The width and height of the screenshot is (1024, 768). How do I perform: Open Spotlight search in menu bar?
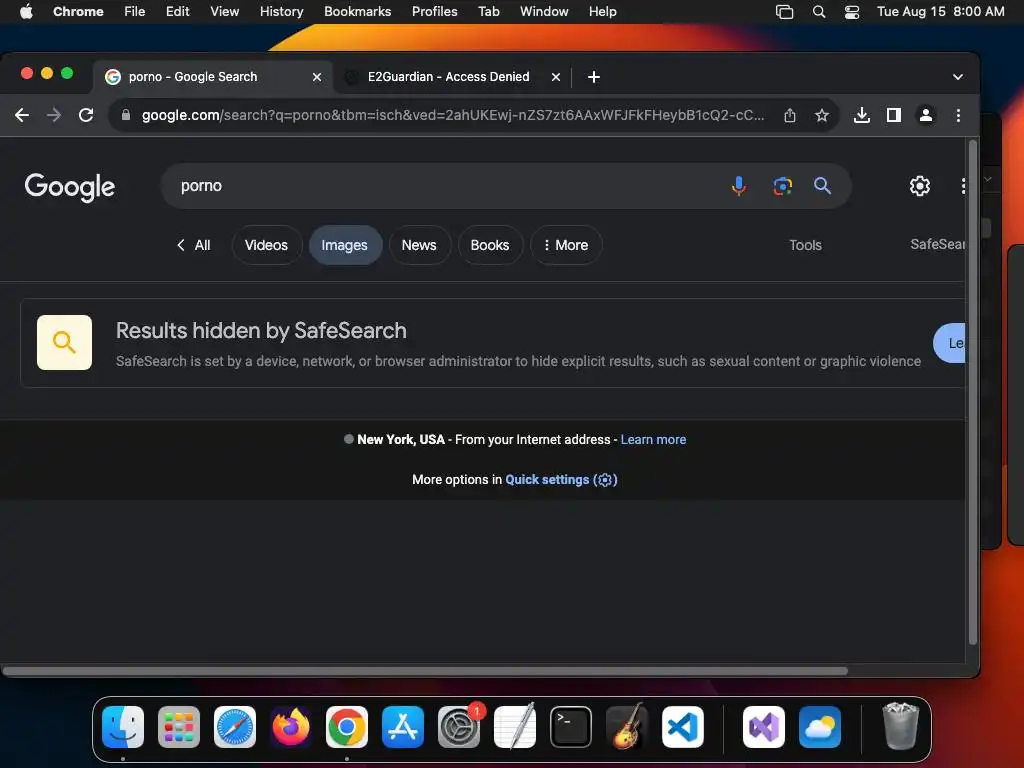point(818,12)
